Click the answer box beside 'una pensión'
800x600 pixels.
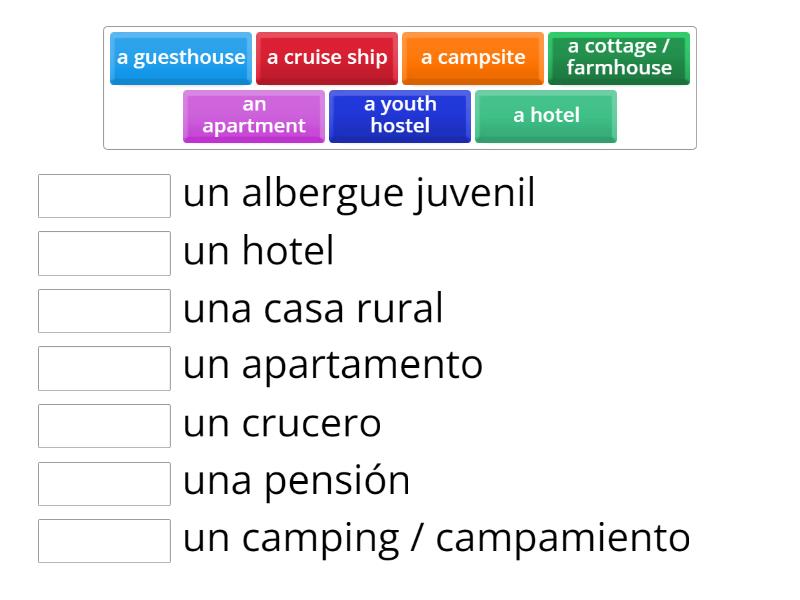coord(104,481)
